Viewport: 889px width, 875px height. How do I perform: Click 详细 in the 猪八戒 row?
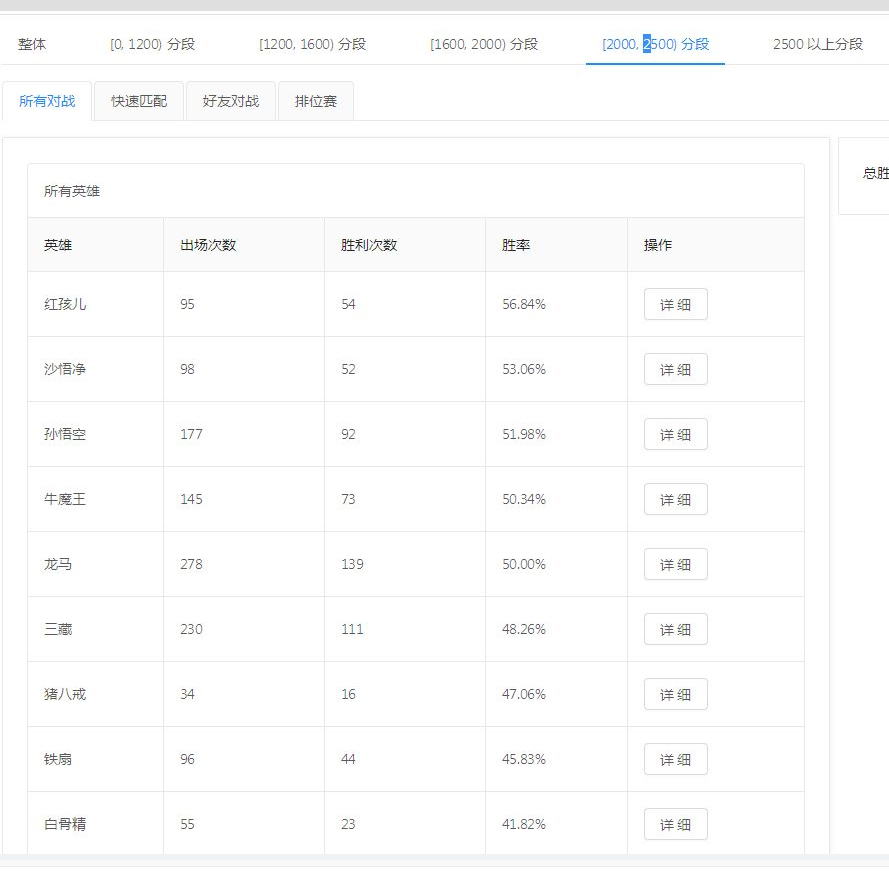(675, 694)
